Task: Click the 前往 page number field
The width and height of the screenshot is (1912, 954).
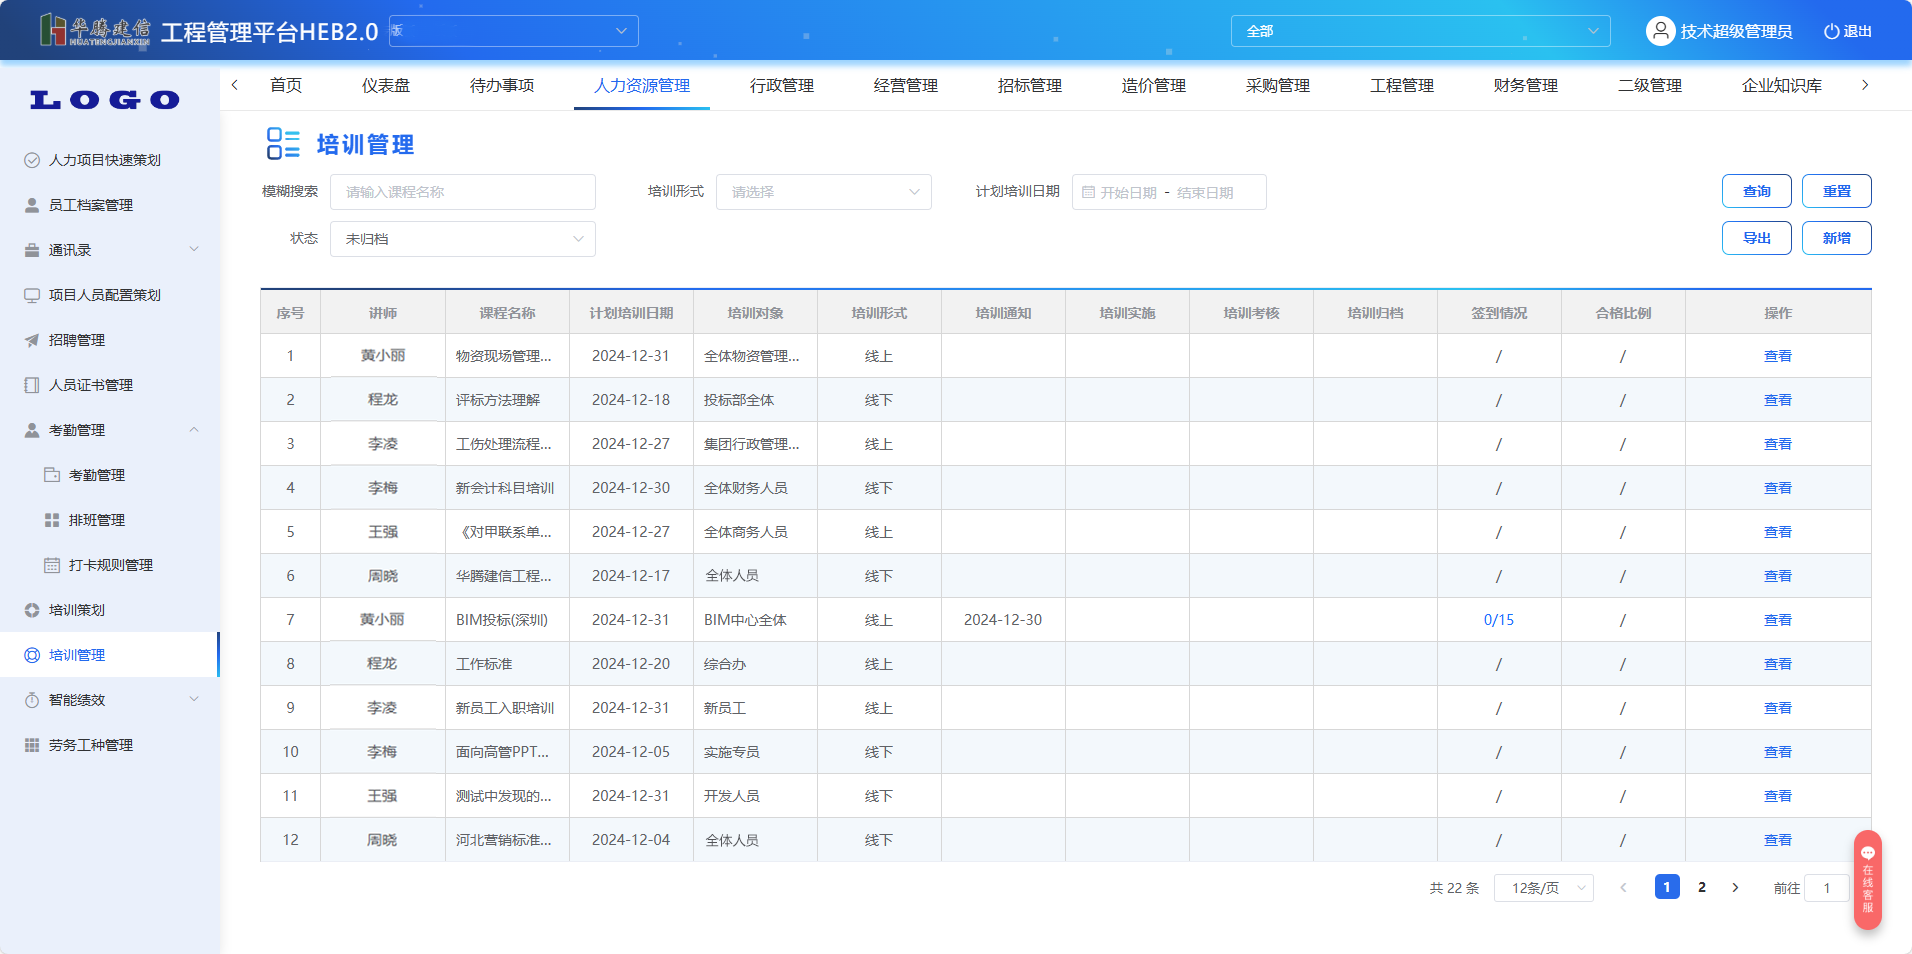Action: 1827,888
